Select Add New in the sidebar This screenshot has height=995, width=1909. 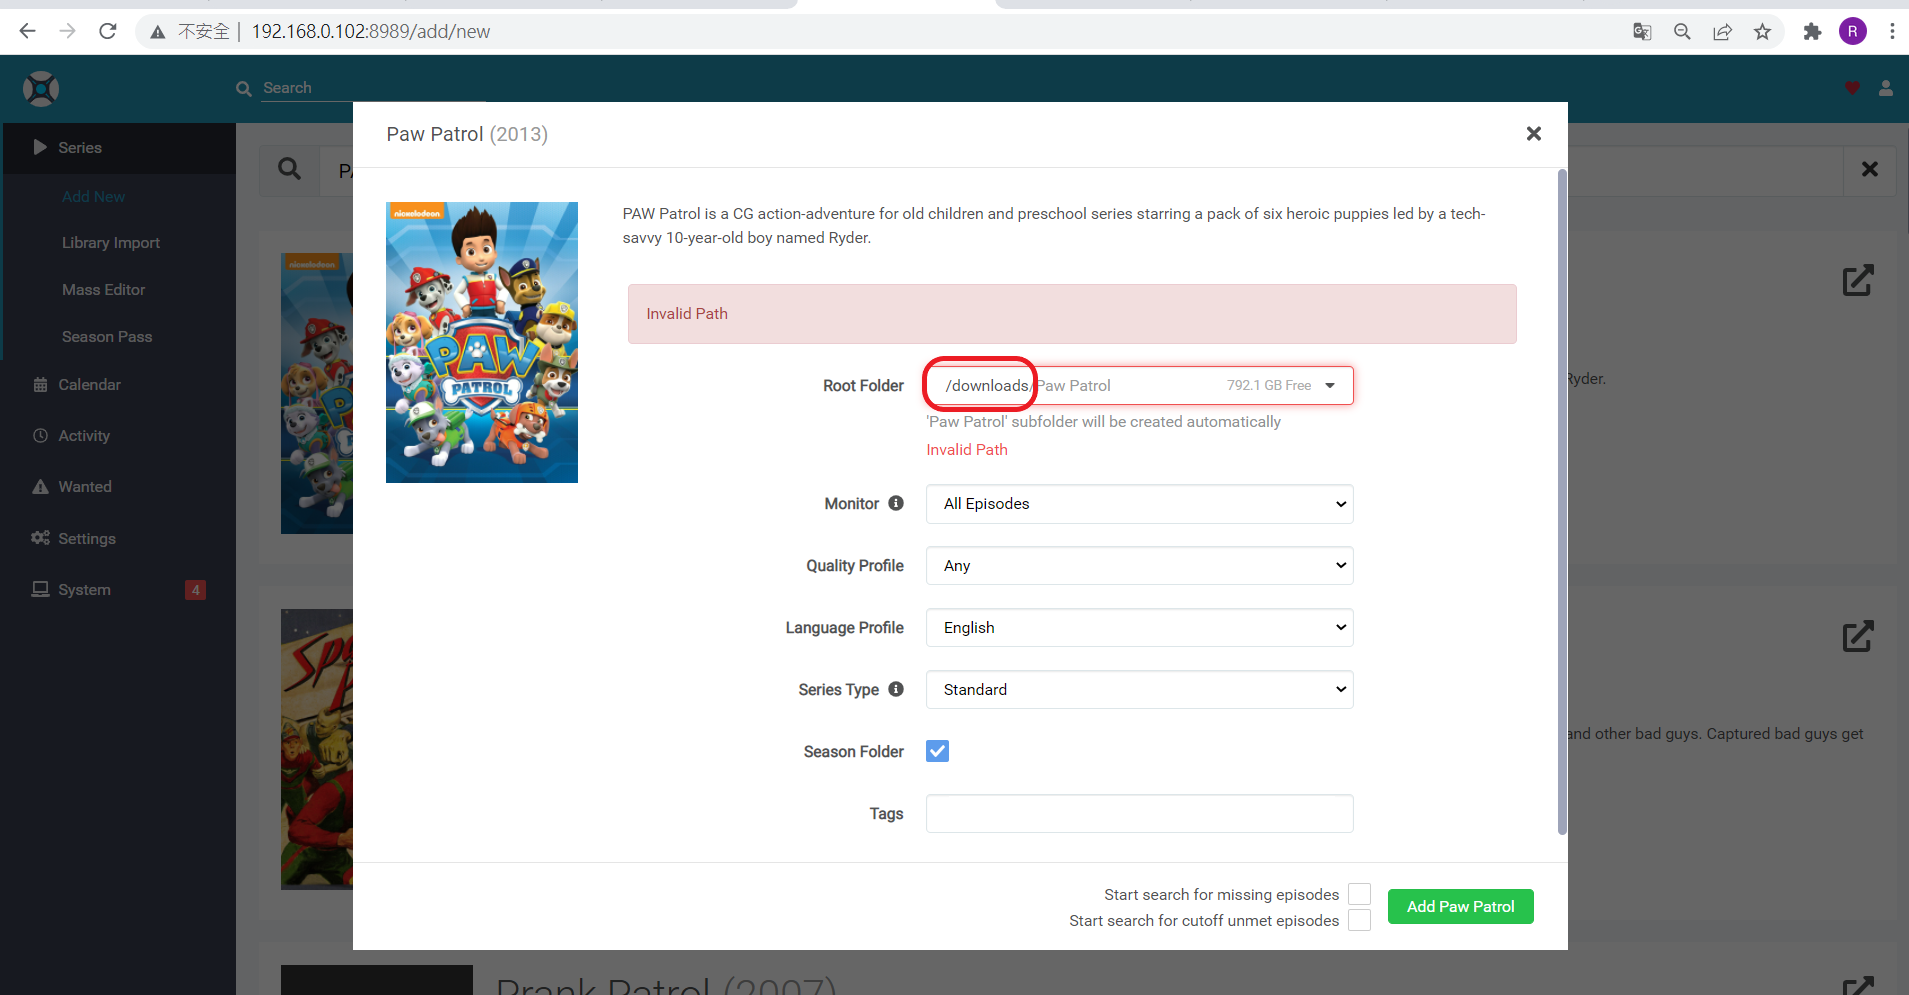[x=93, y=197]
